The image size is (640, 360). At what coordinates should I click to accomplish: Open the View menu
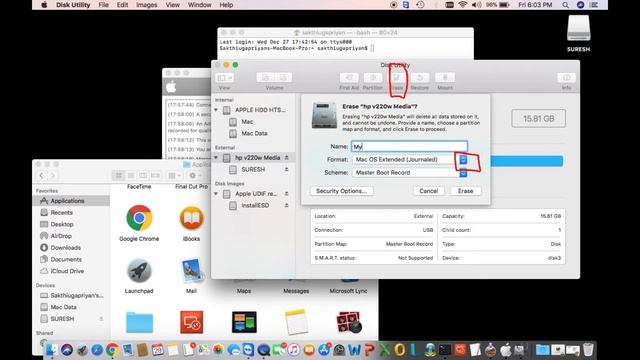click(x=173, y=5)
